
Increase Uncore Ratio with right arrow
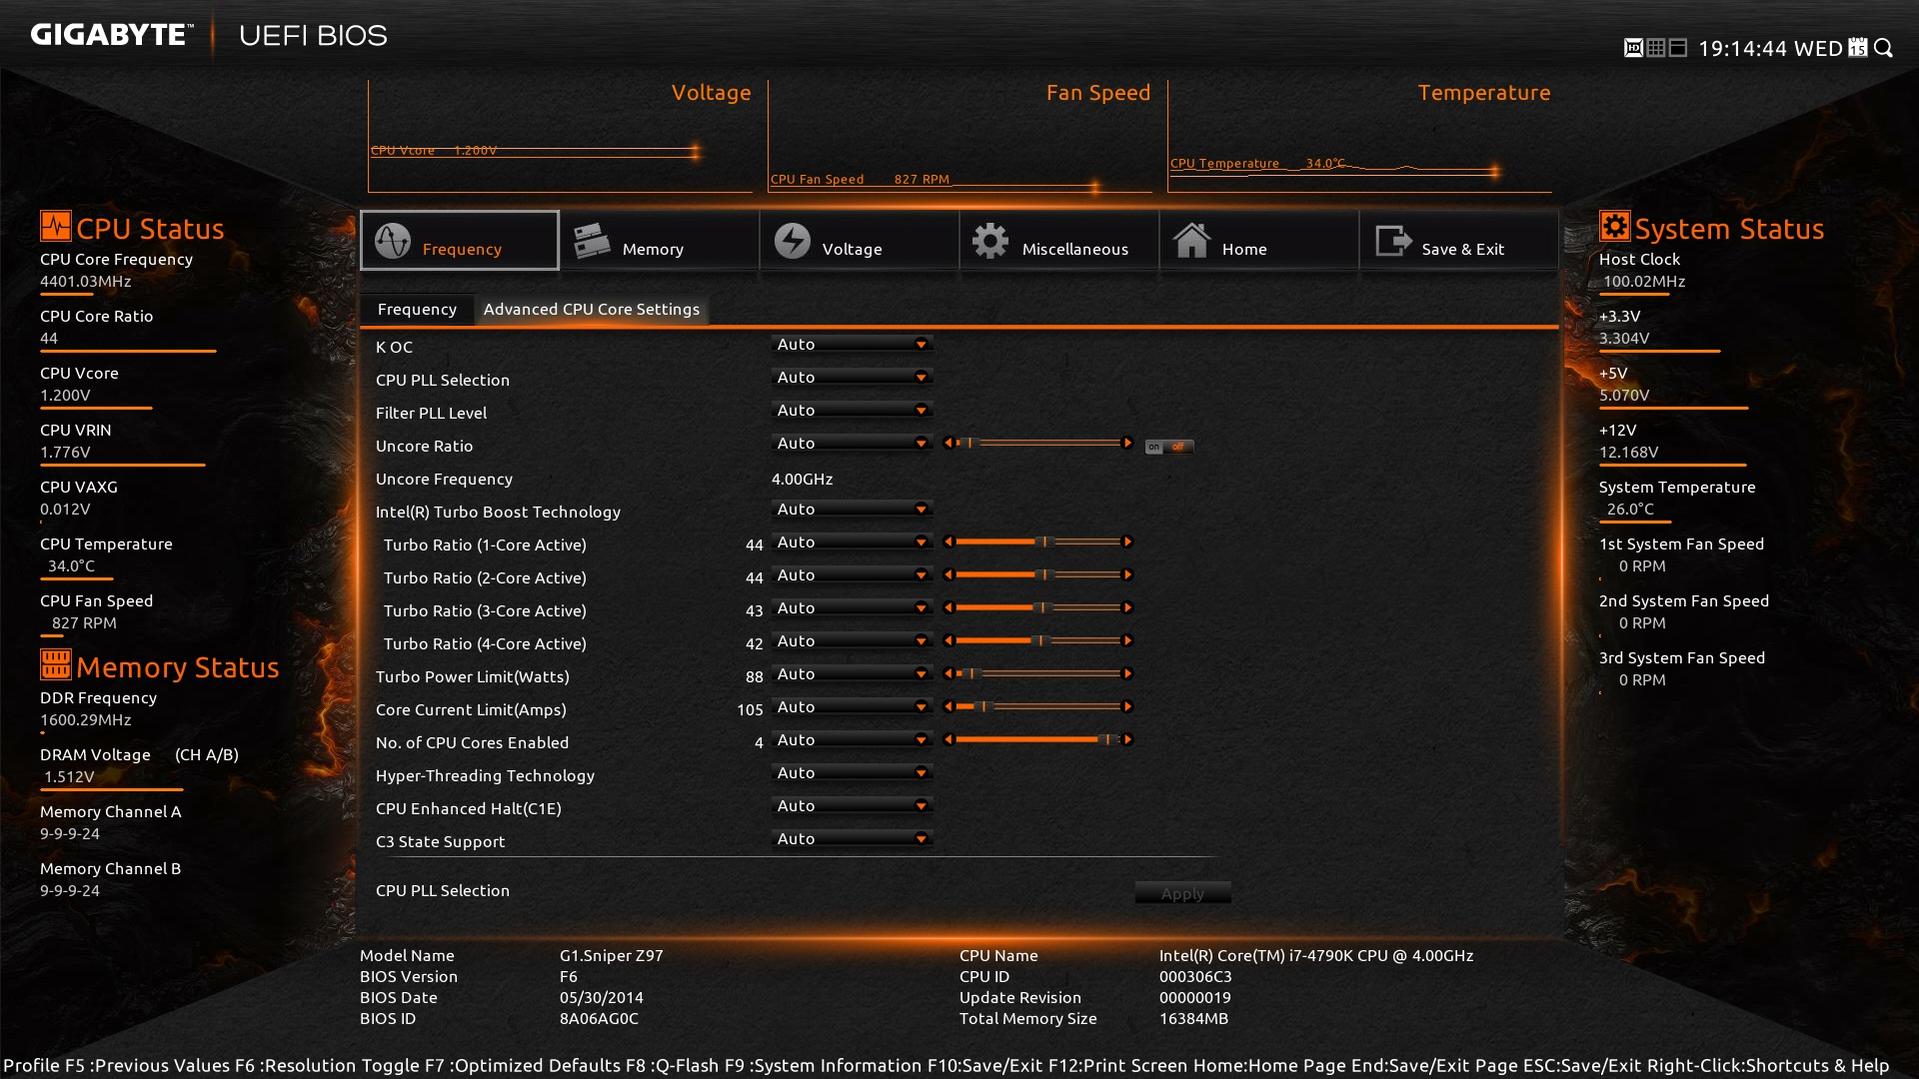1128,443
